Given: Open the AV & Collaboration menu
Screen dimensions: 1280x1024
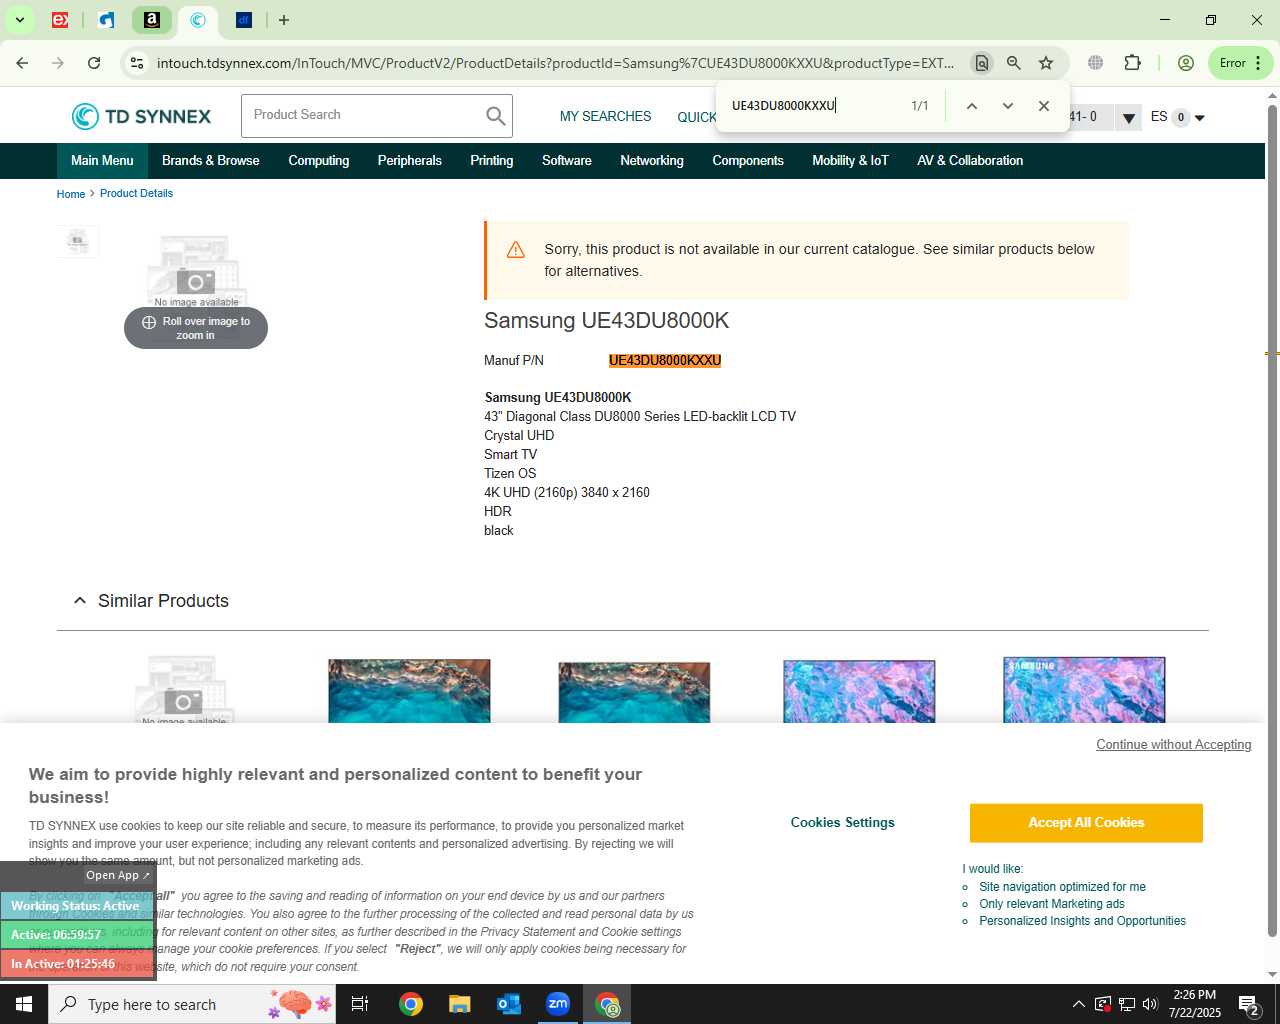Looking at the screenshot, I should pyautogui.click(x=970, y=161).
